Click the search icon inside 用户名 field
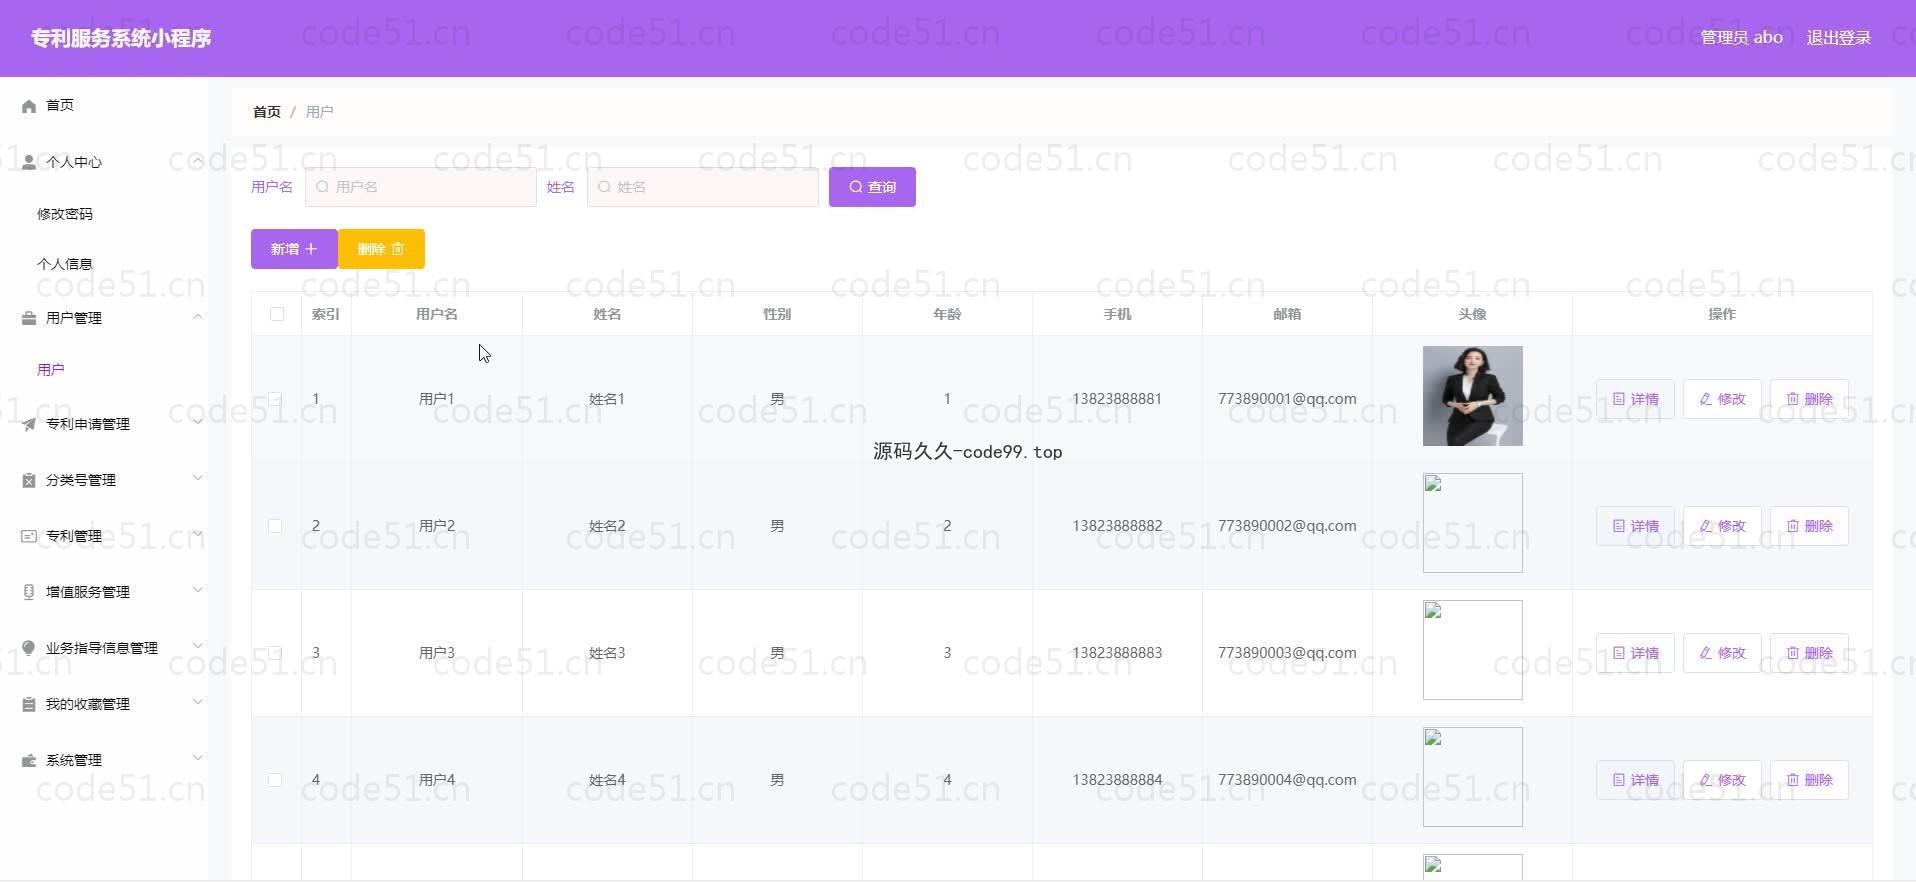Image resolution: width=1916 pixels, height=882 pixels. [322, 187]
